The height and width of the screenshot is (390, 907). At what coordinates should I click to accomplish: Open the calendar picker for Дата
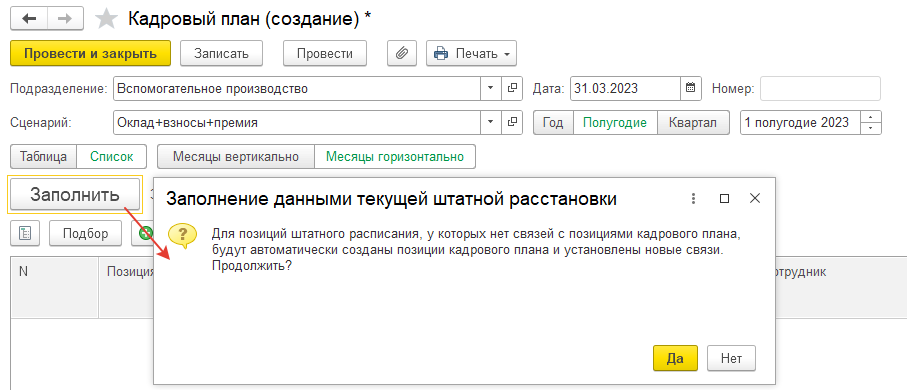690,89
